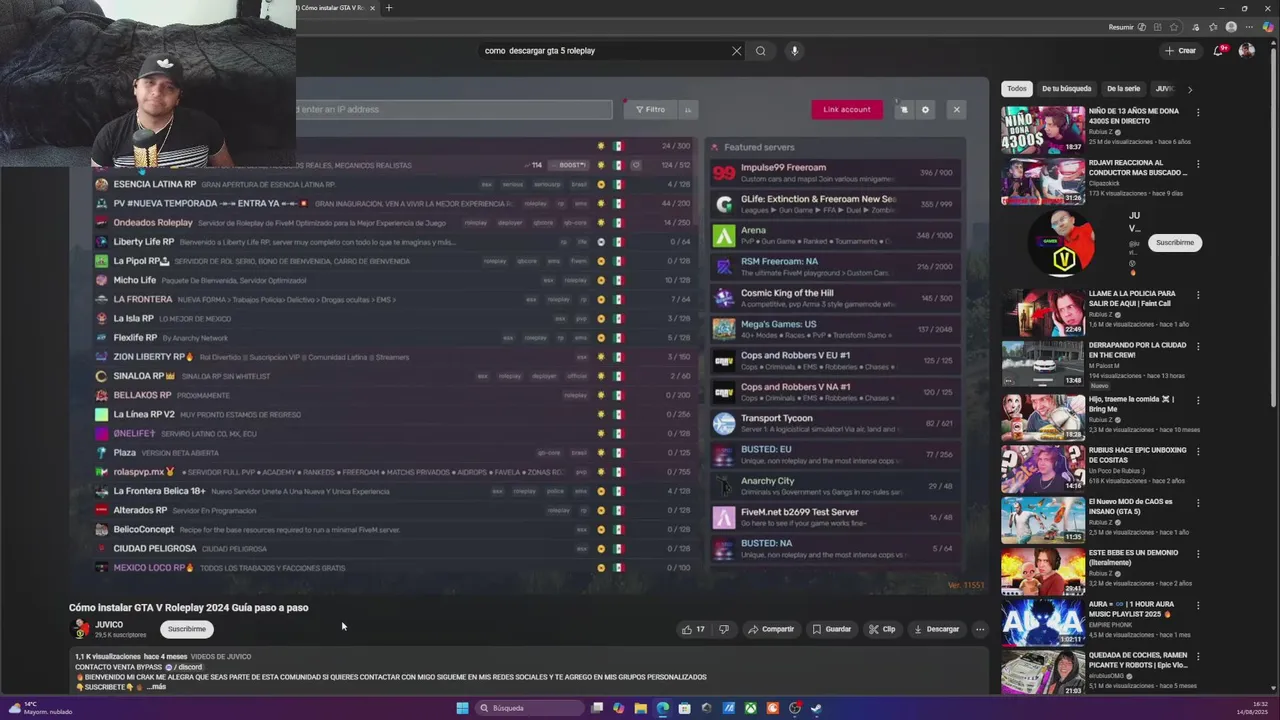Open the AURA music playlist thumbnail
This screenshot has width=1280, height=720.
(1043, 622)
